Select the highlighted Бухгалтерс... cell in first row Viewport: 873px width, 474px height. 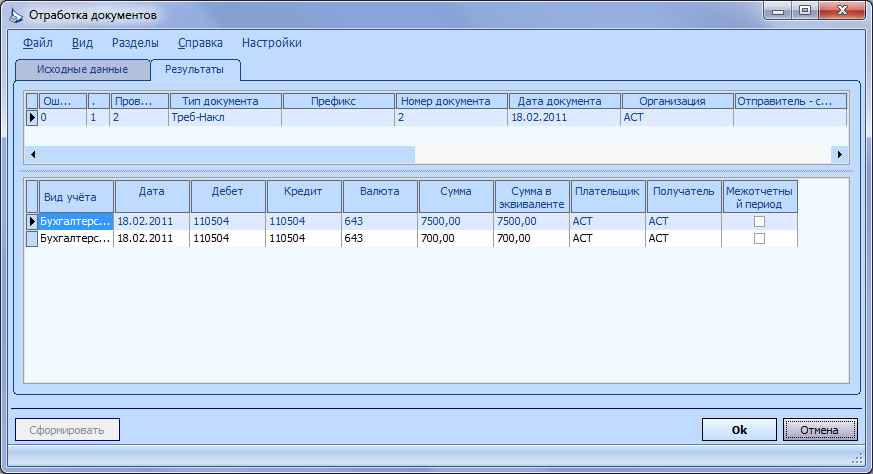[x=76, y=221]
